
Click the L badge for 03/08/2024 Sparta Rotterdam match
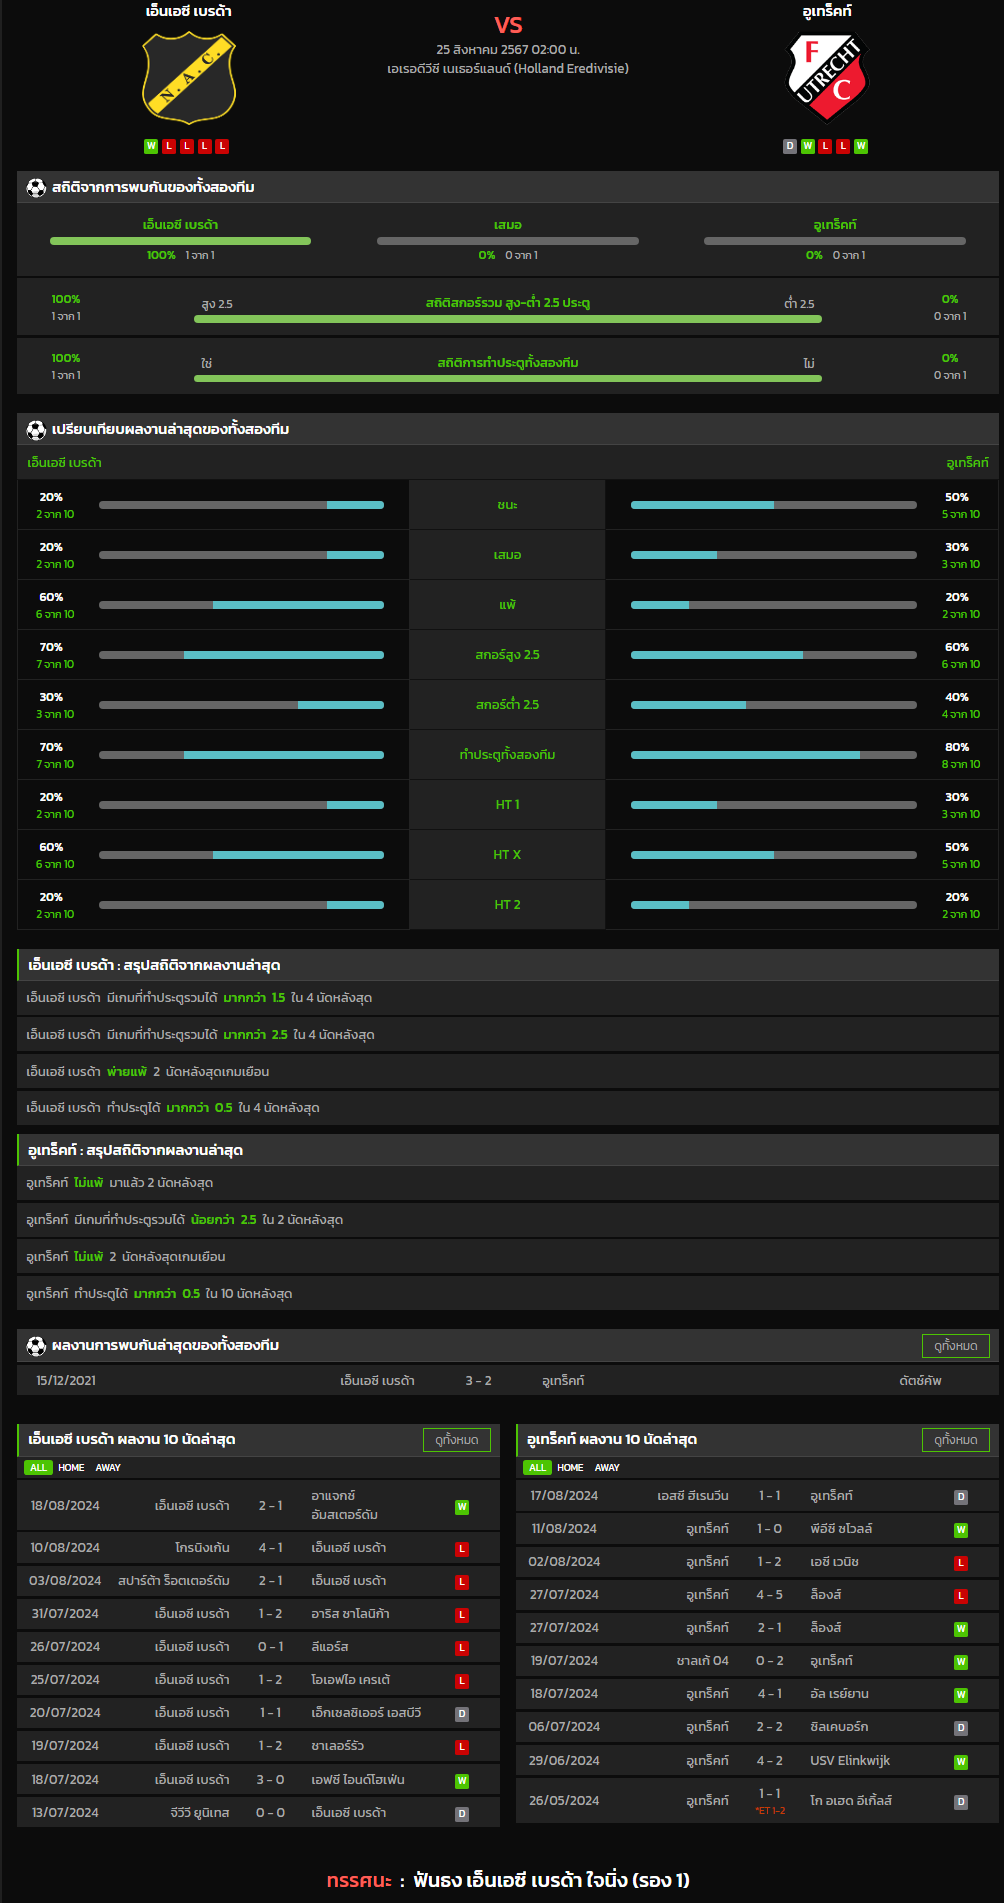pos(462,1582)
